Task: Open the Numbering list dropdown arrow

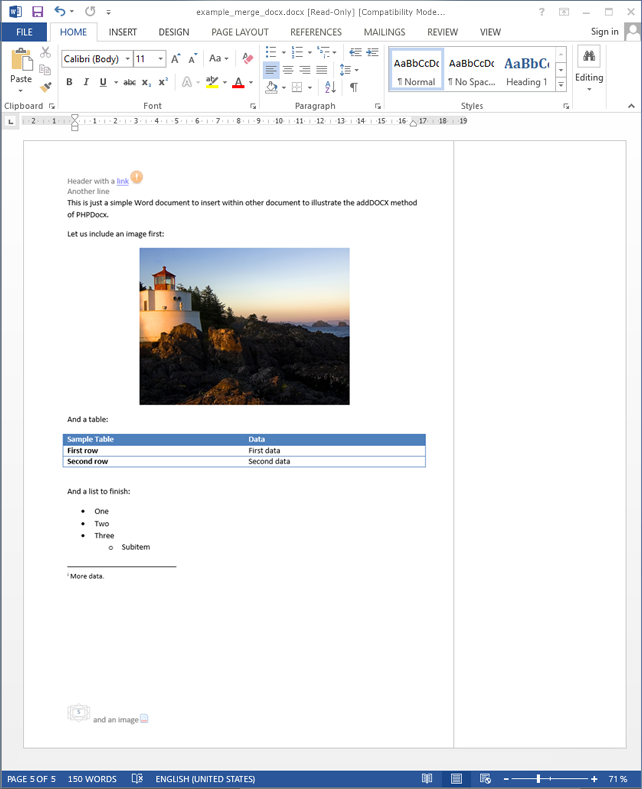Action: (310, 52)
